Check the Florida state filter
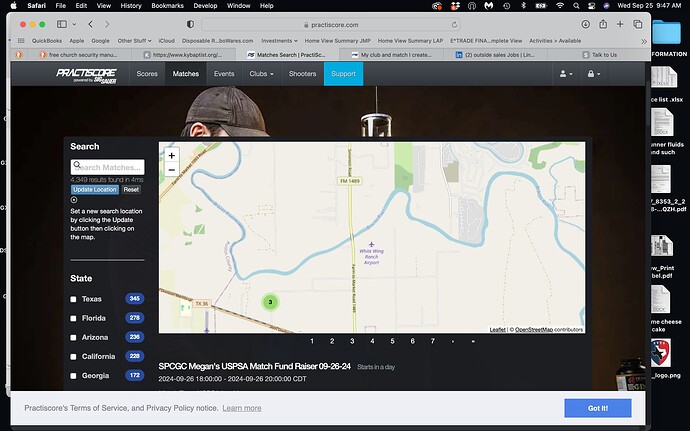The height and width of the screenshot is (431, 690). (73, 318)
